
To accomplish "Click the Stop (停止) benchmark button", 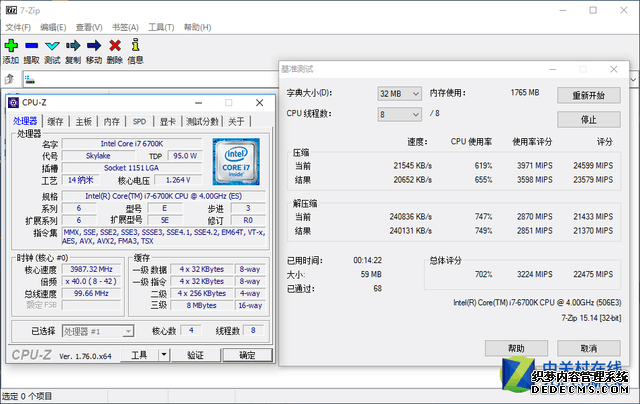I will pyautogui.click(x=589, y=120).
